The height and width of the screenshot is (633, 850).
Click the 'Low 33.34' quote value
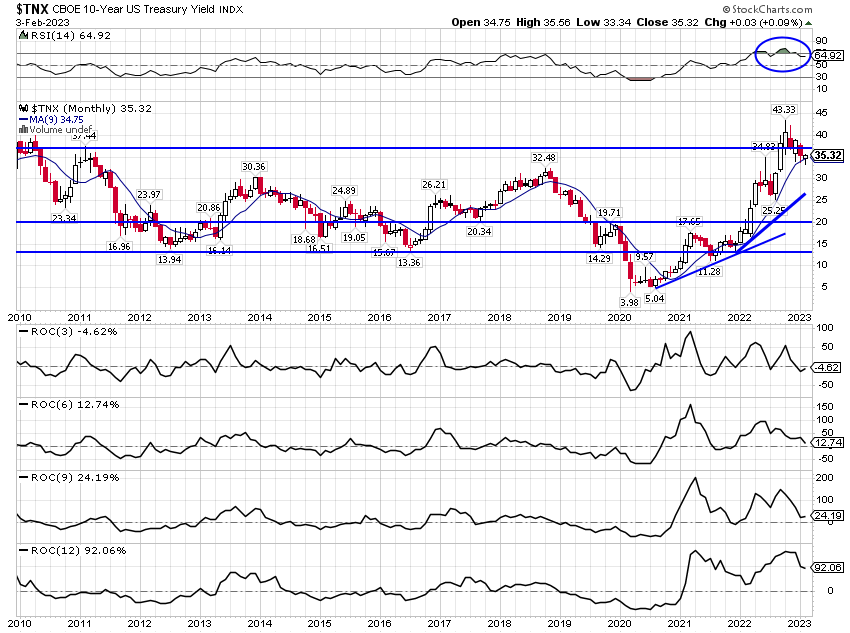(x=603, y=22)
